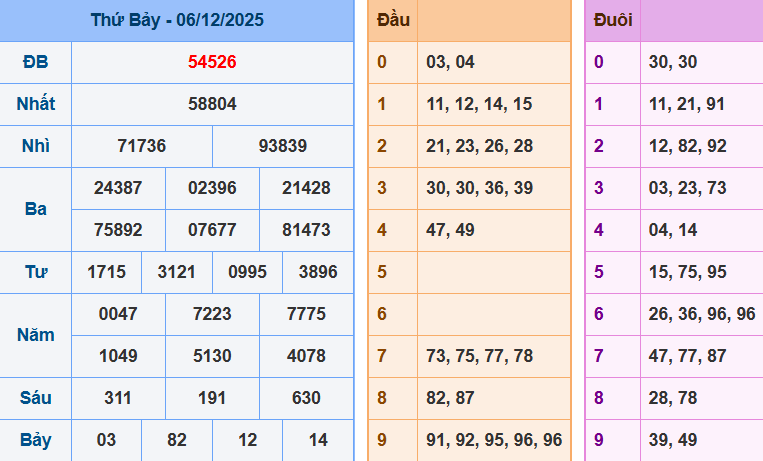
Task: Click sixth prize number 191
Action: pos(212,398)
